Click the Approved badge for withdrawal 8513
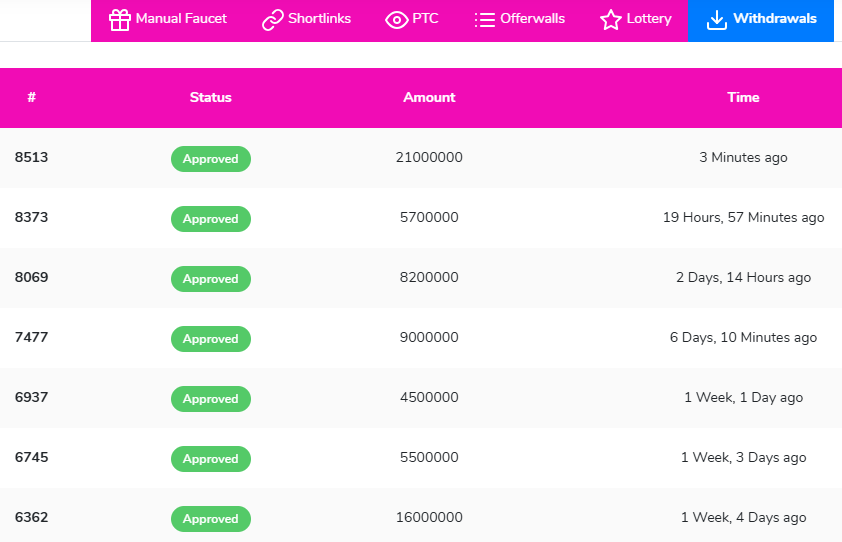The width and height of the screenshot is (842, 542). 210,159
